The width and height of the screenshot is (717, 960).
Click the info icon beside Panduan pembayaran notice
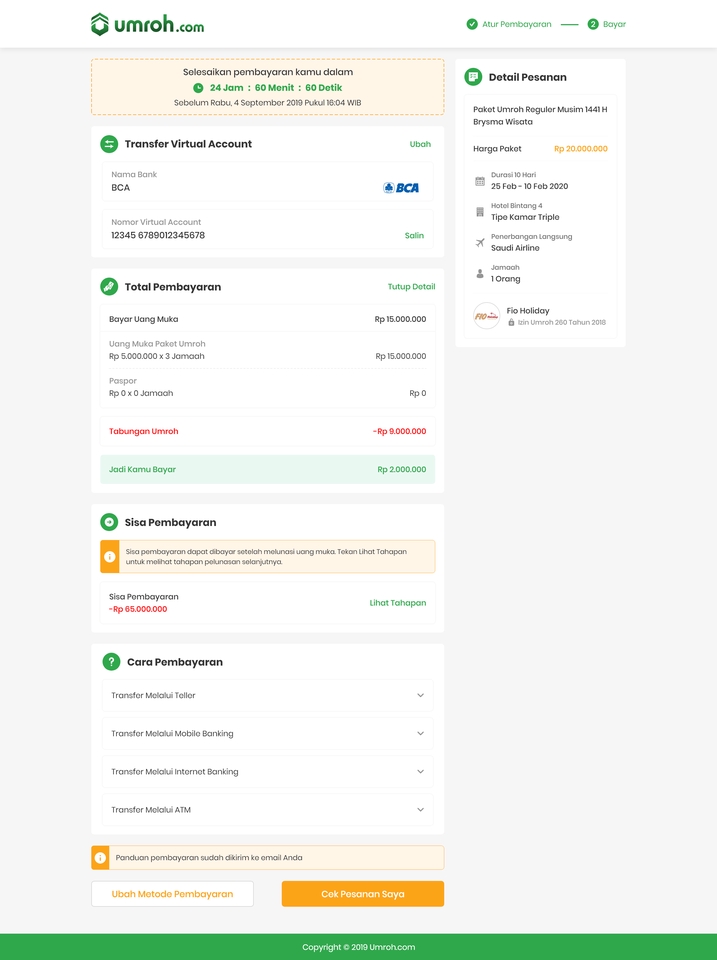[100, 858]
